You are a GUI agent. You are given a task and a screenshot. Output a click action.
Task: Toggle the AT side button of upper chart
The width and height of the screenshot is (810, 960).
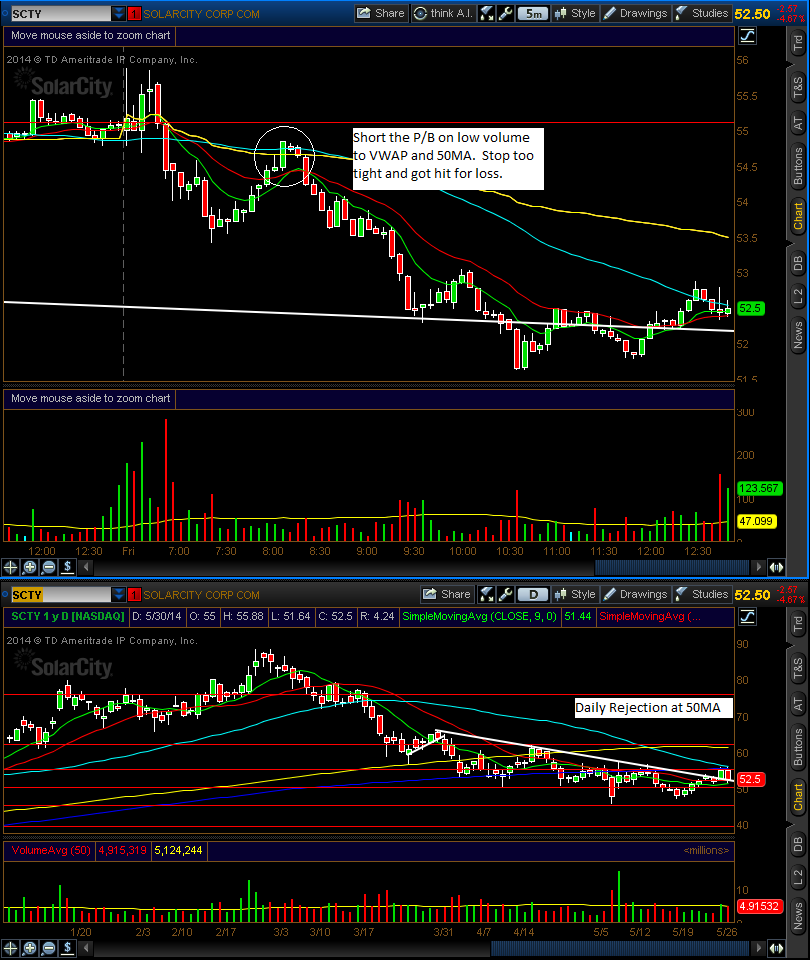(797, 123)
